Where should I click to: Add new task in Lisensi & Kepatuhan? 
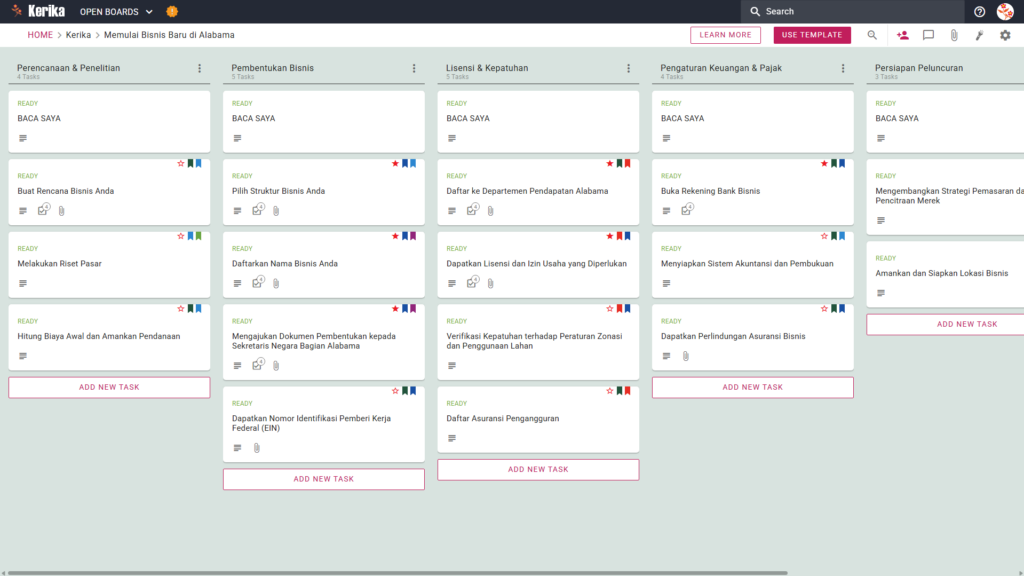[x=538, y=470]
